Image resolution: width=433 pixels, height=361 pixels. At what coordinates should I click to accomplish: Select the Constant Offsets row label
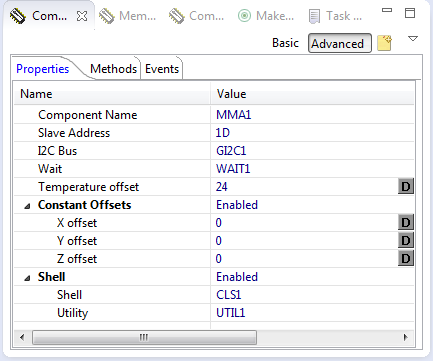click(84, 205)
